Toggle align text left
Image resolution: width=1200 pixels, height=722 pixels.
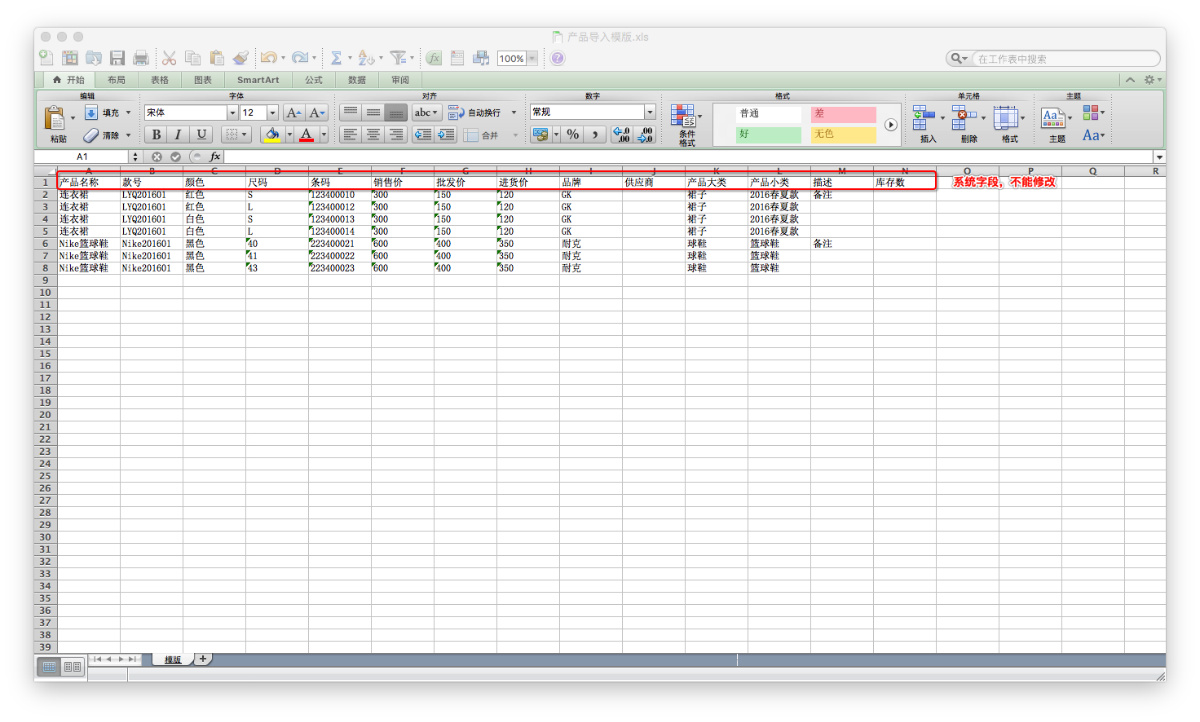(x=350, y=134)
